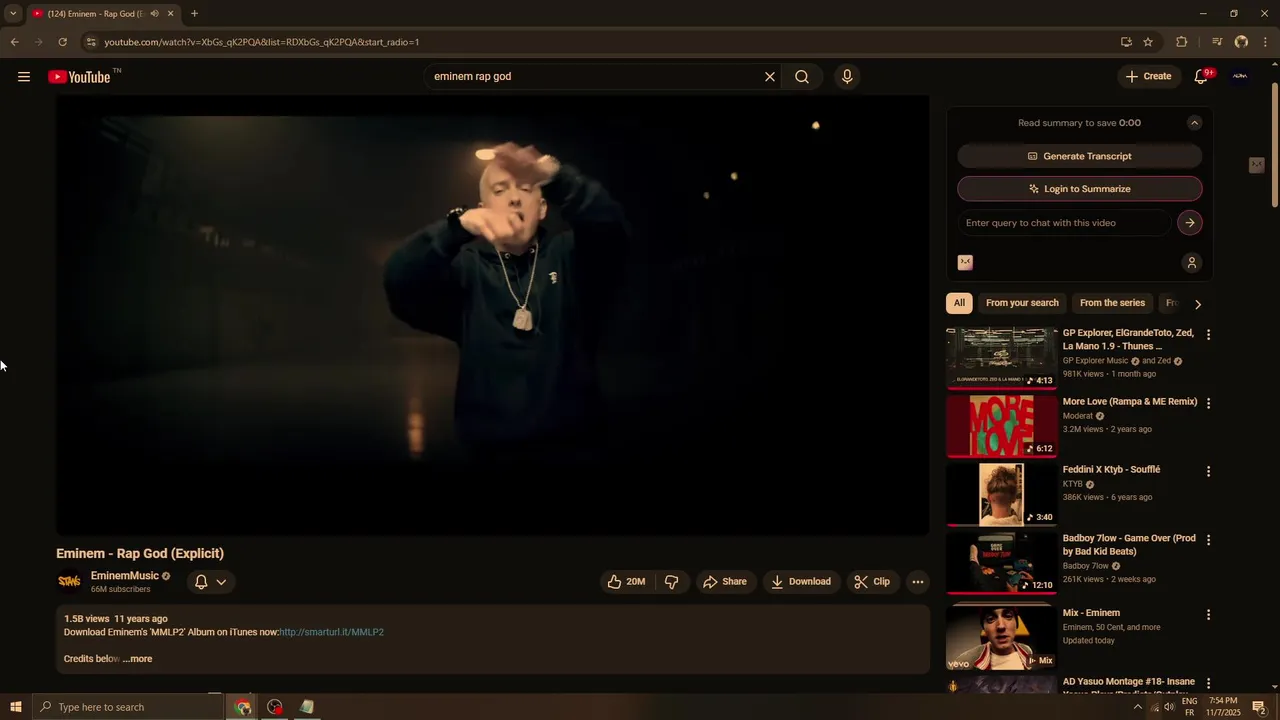Open Windows notification center icon
This screenshot has height=720, width=1280.
coord(1259,707)
